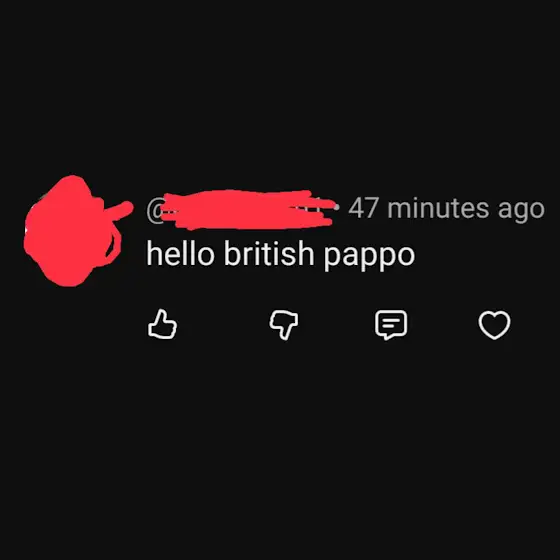
Task: Tap the outlined heart icon
Action: [x=495, y=325]
